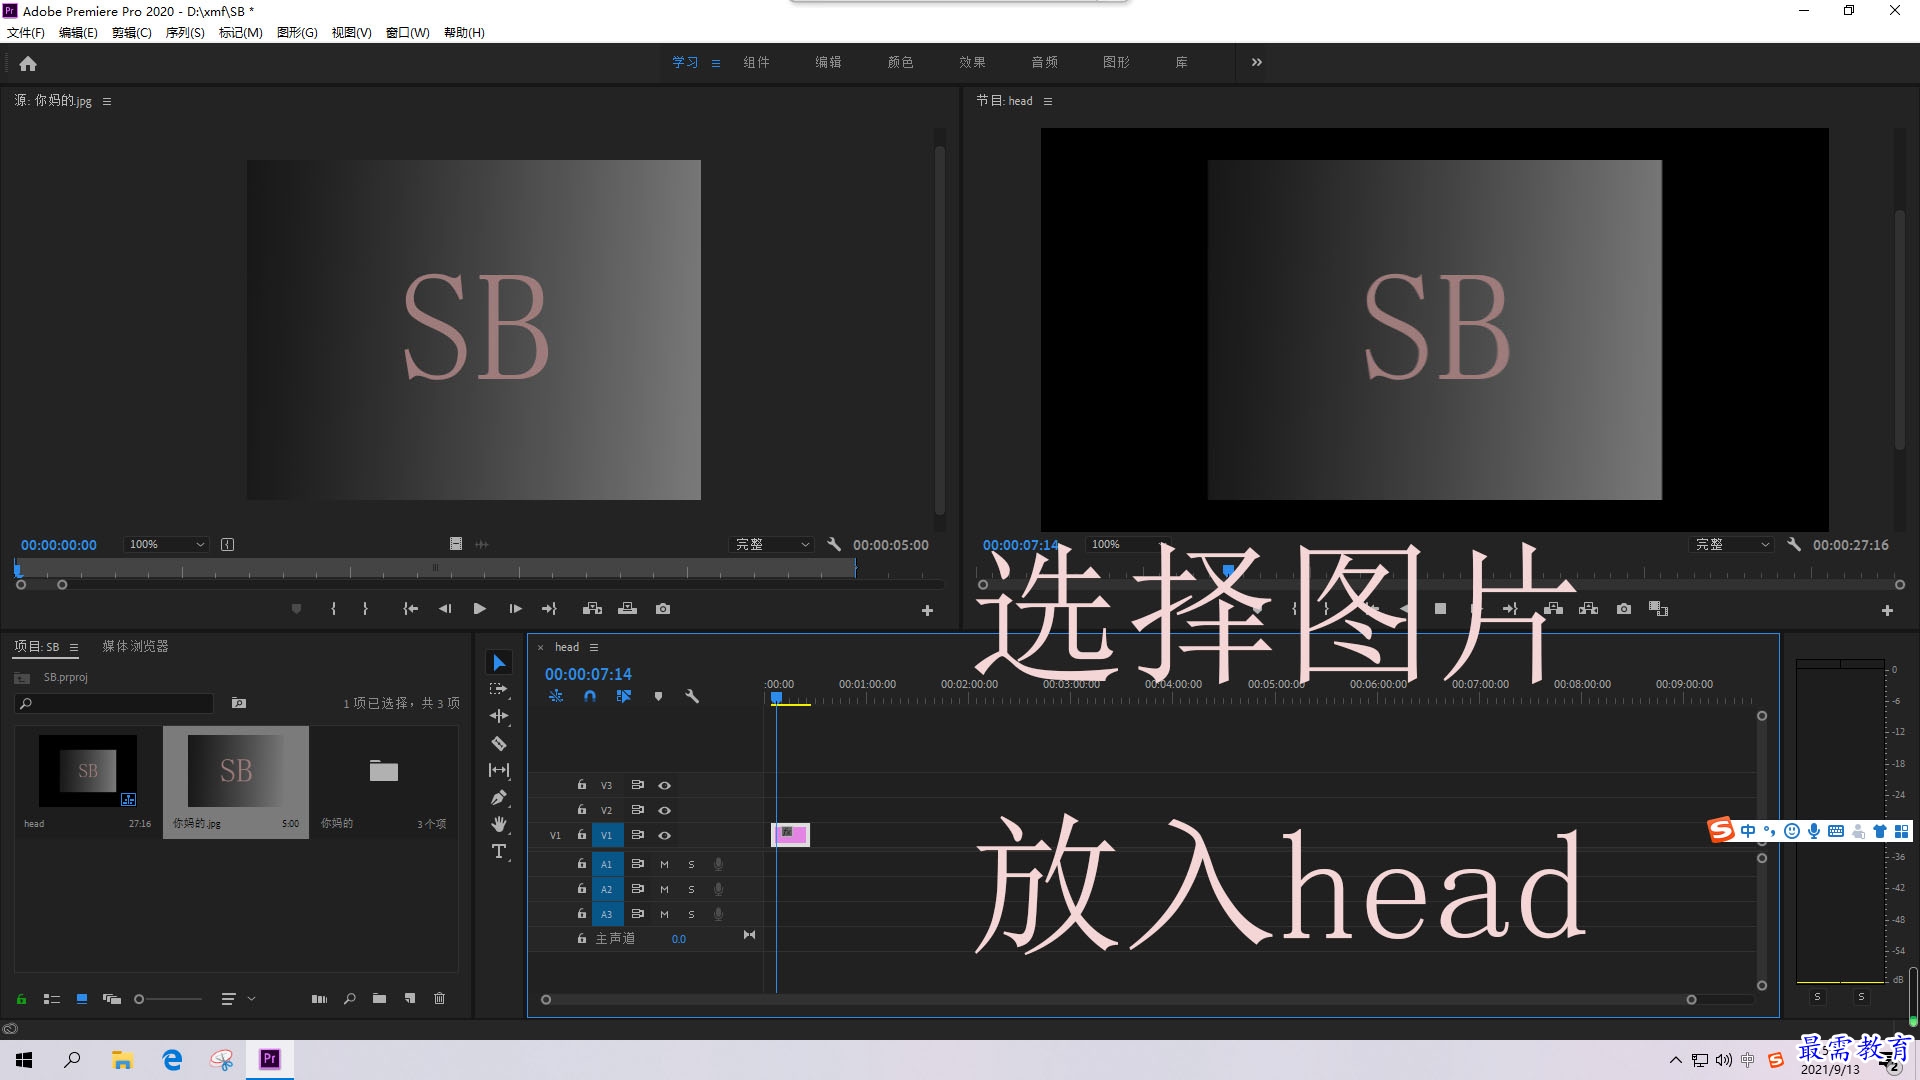Toggle V2 track output eye
Image resolution: width=1920 pixels, height=1080 pixels.
[x=664, y=810]
